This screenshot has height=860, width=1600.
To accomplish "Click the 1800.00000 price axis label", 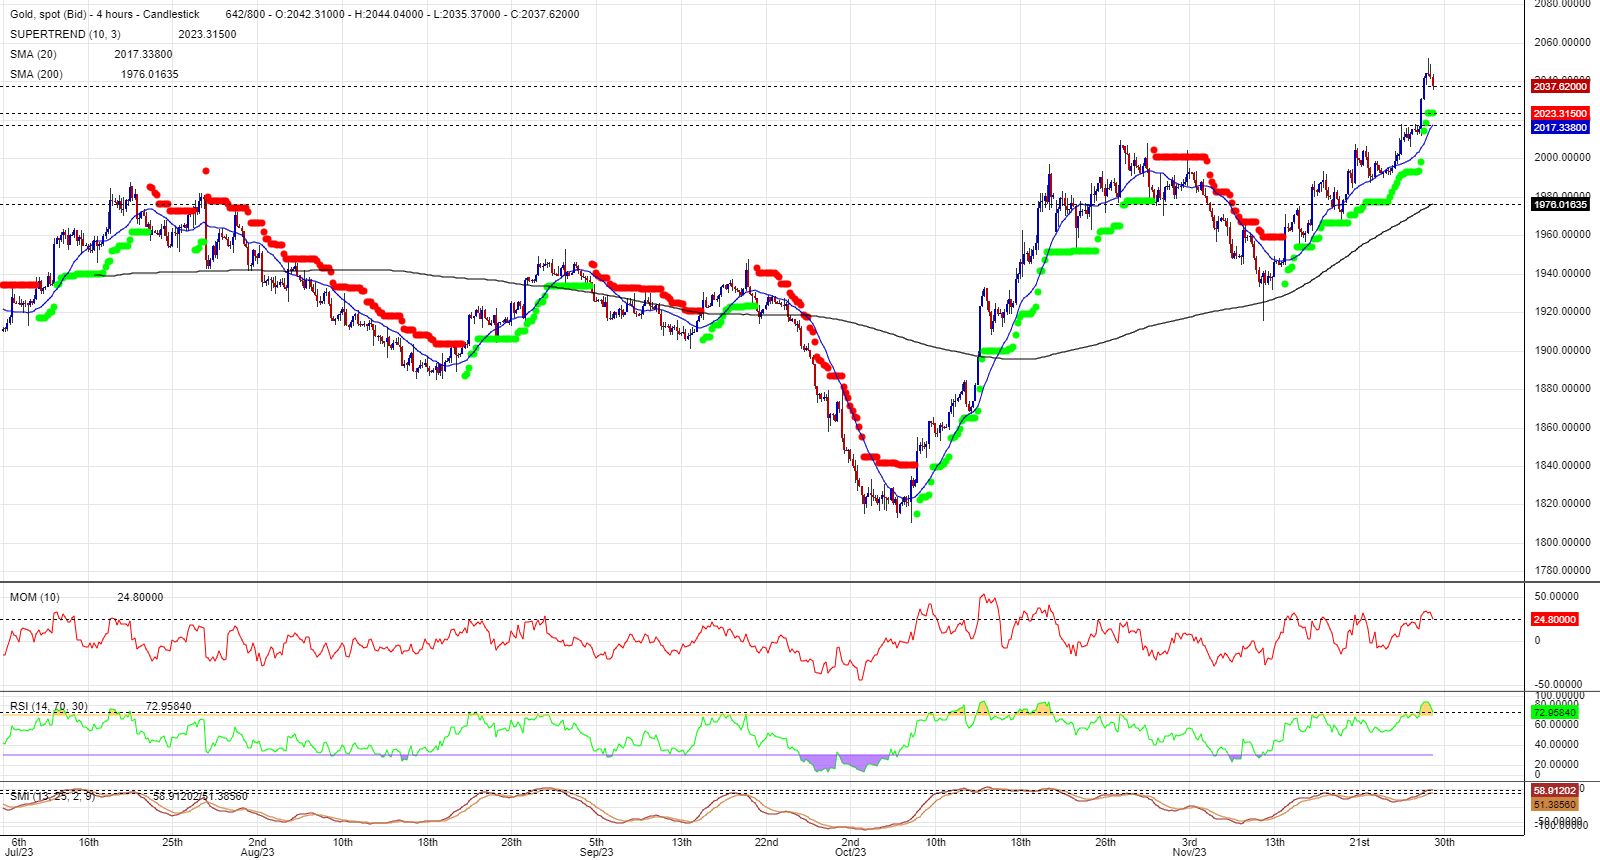I will point(1562,542).
